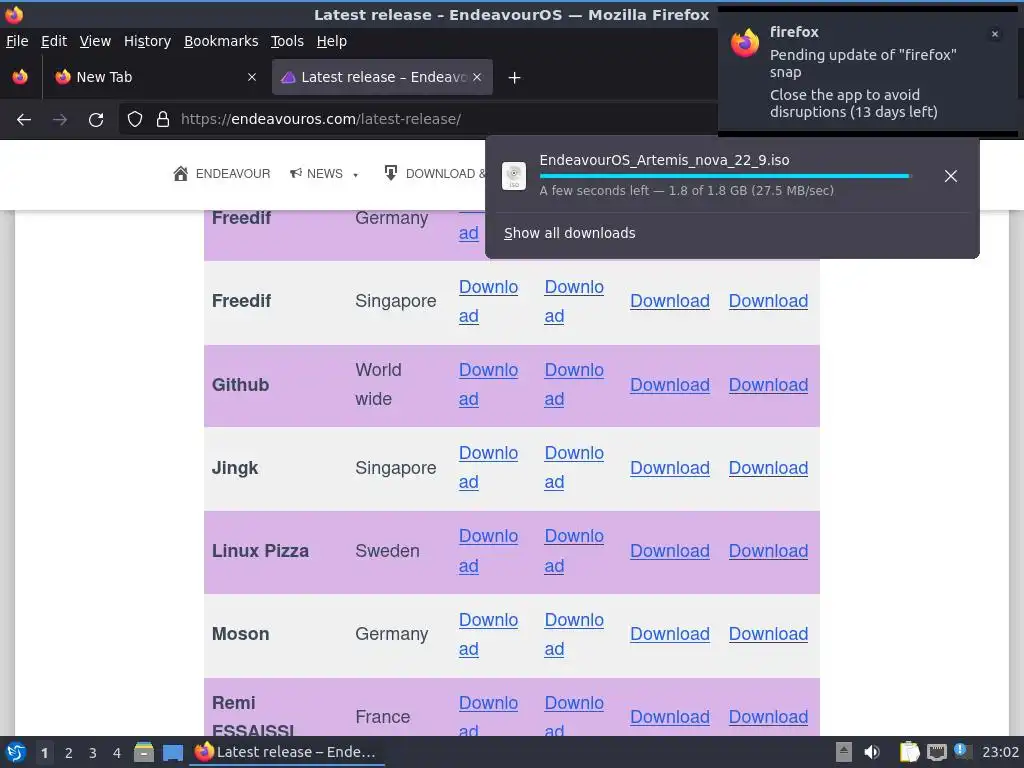The width and height of the screenshot is (1024, 768).
Task: Open the File menu
Action: point(17,41)
